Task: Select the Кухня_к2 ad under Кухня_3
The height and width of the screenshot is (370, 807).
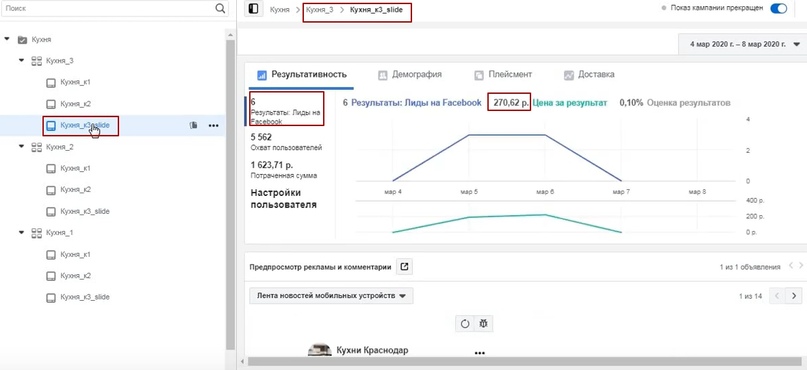Action: coord(76,104)
